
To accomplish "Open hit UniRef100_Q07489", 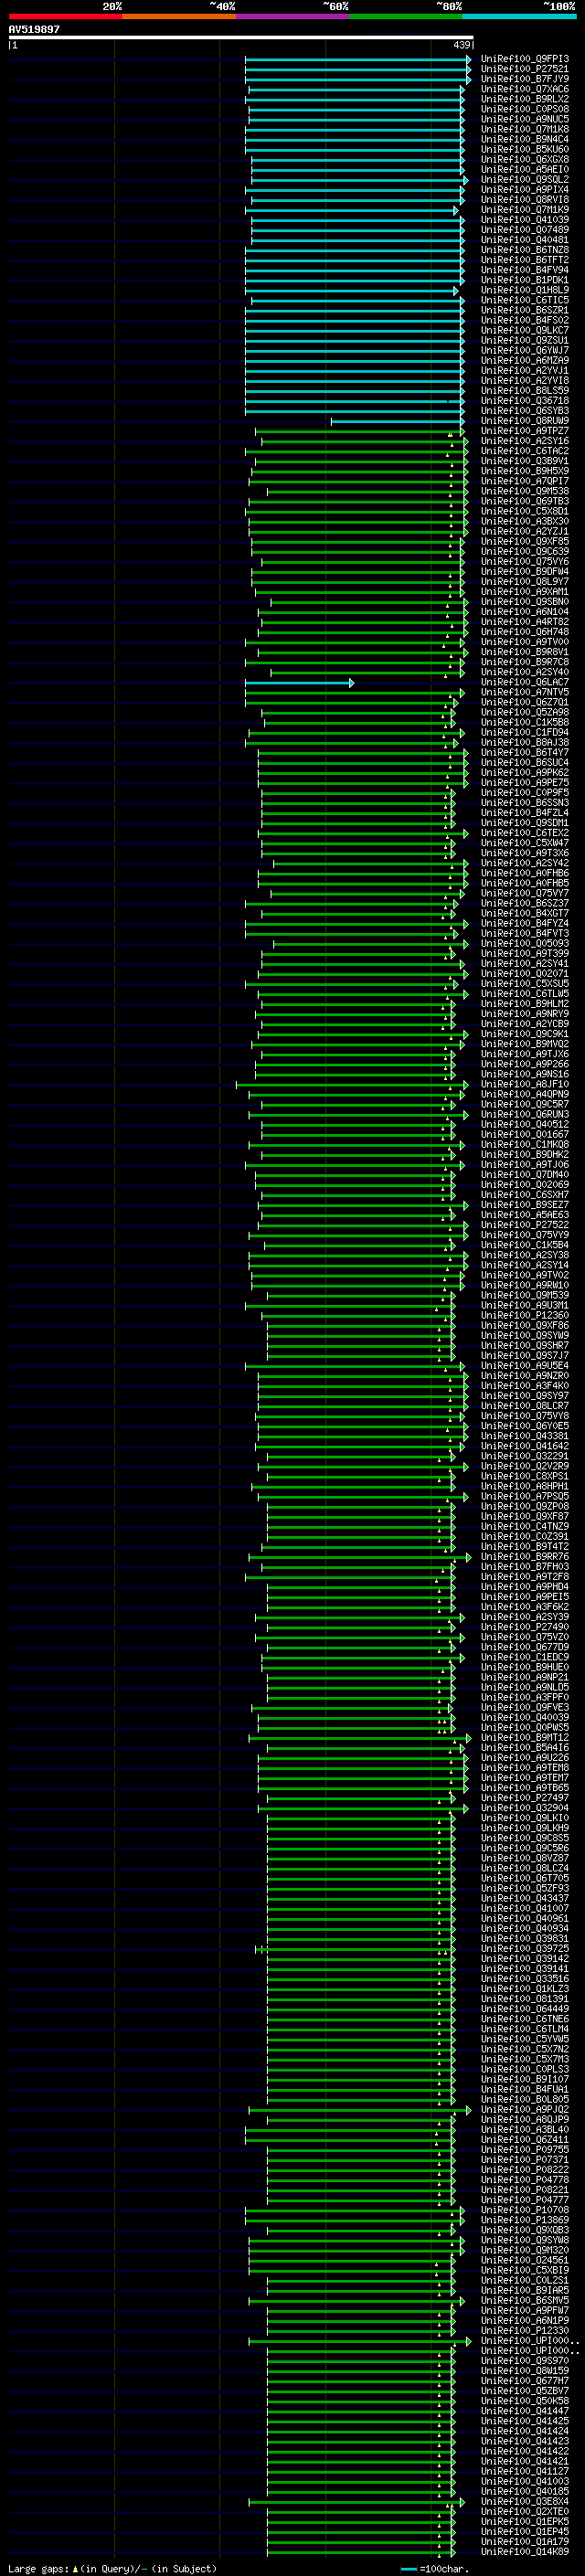I will [x=524, y=230].
